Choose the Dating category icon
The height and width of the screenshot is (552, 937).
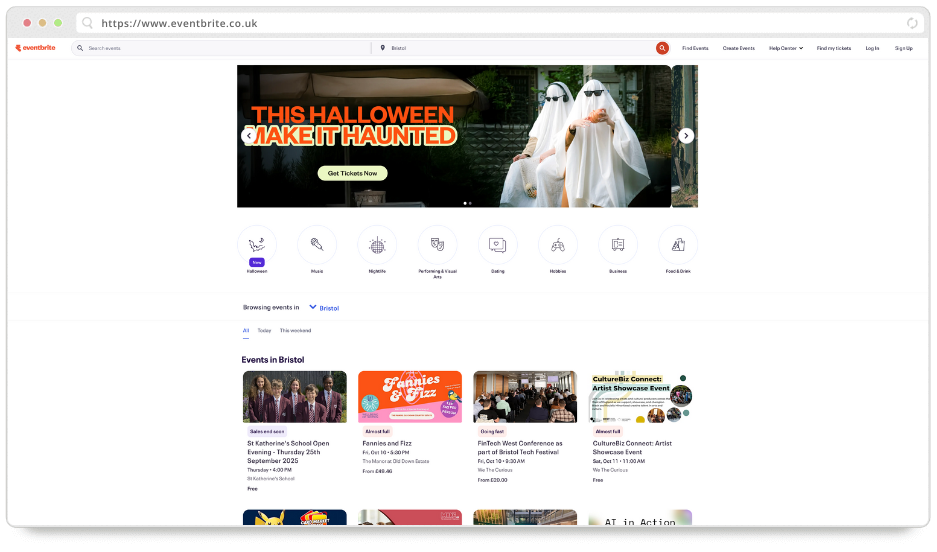click(498, 244)
